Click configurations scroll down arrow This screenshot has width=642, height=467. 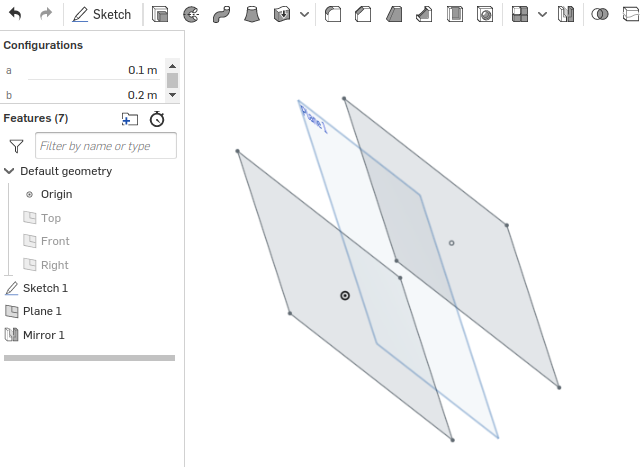(172, 95)
